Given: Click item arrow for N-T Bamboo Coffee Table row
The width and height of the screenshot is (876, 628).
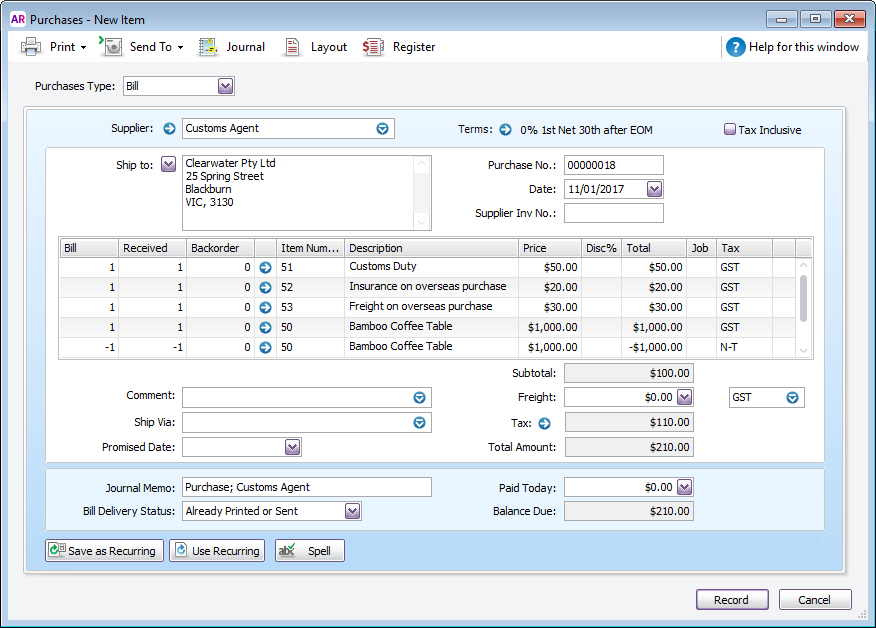Looking at the screenshot, I should (x=265, y=348).
